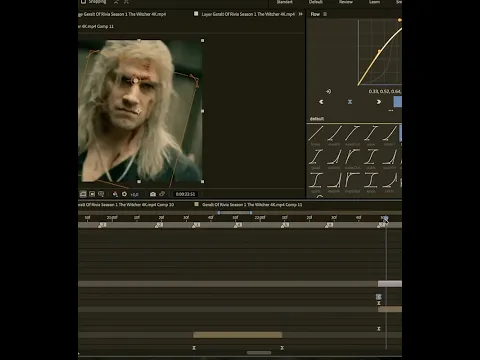Select fifth preset in first Flow row
This screenshot has height=360, width=480.
[x=389, y=134]
